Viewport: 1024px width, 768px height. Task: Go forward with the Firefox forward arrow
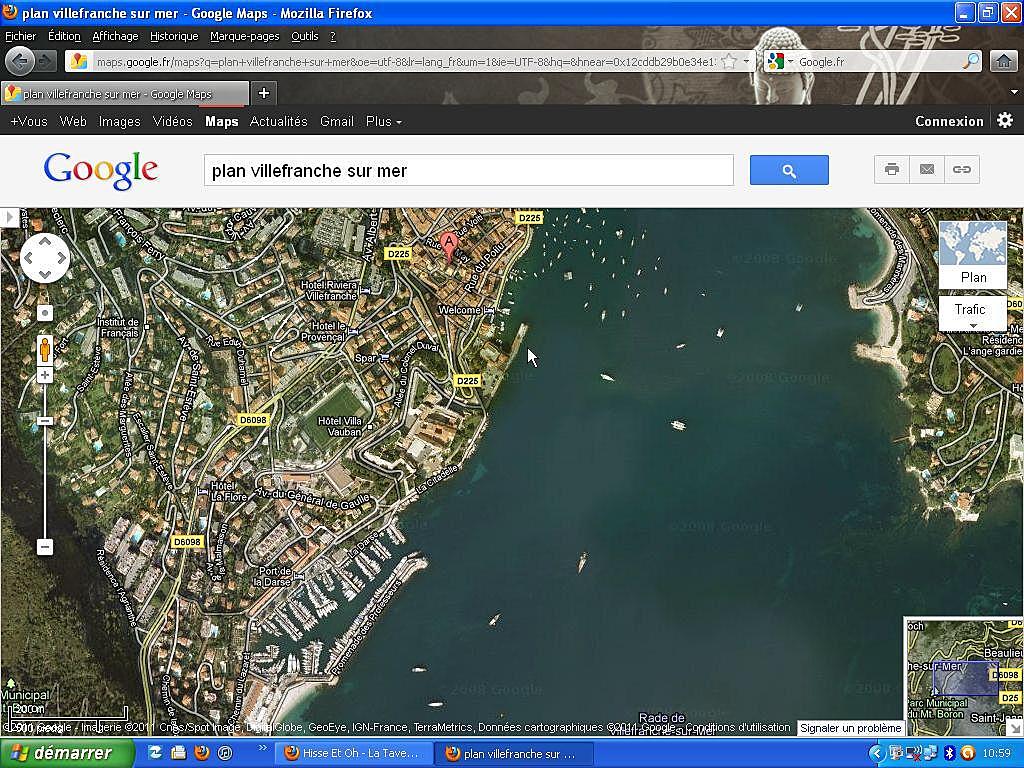(x=46, y=61)
